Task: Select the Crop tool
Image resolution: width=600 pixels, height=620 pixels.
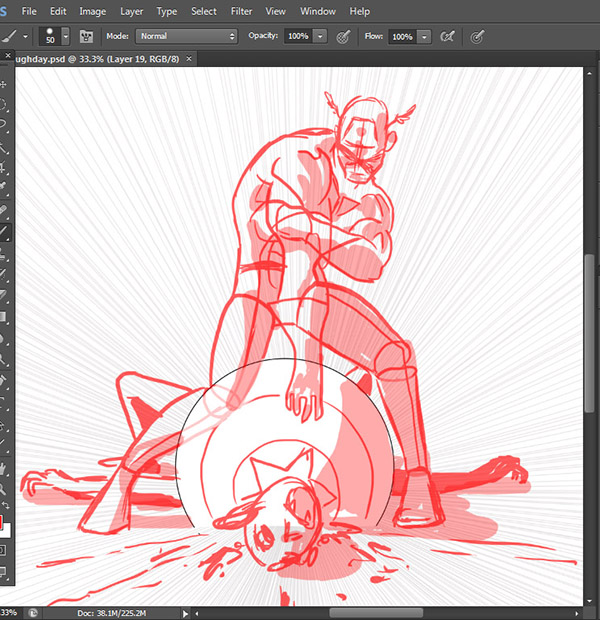Action: coord(4,168)
